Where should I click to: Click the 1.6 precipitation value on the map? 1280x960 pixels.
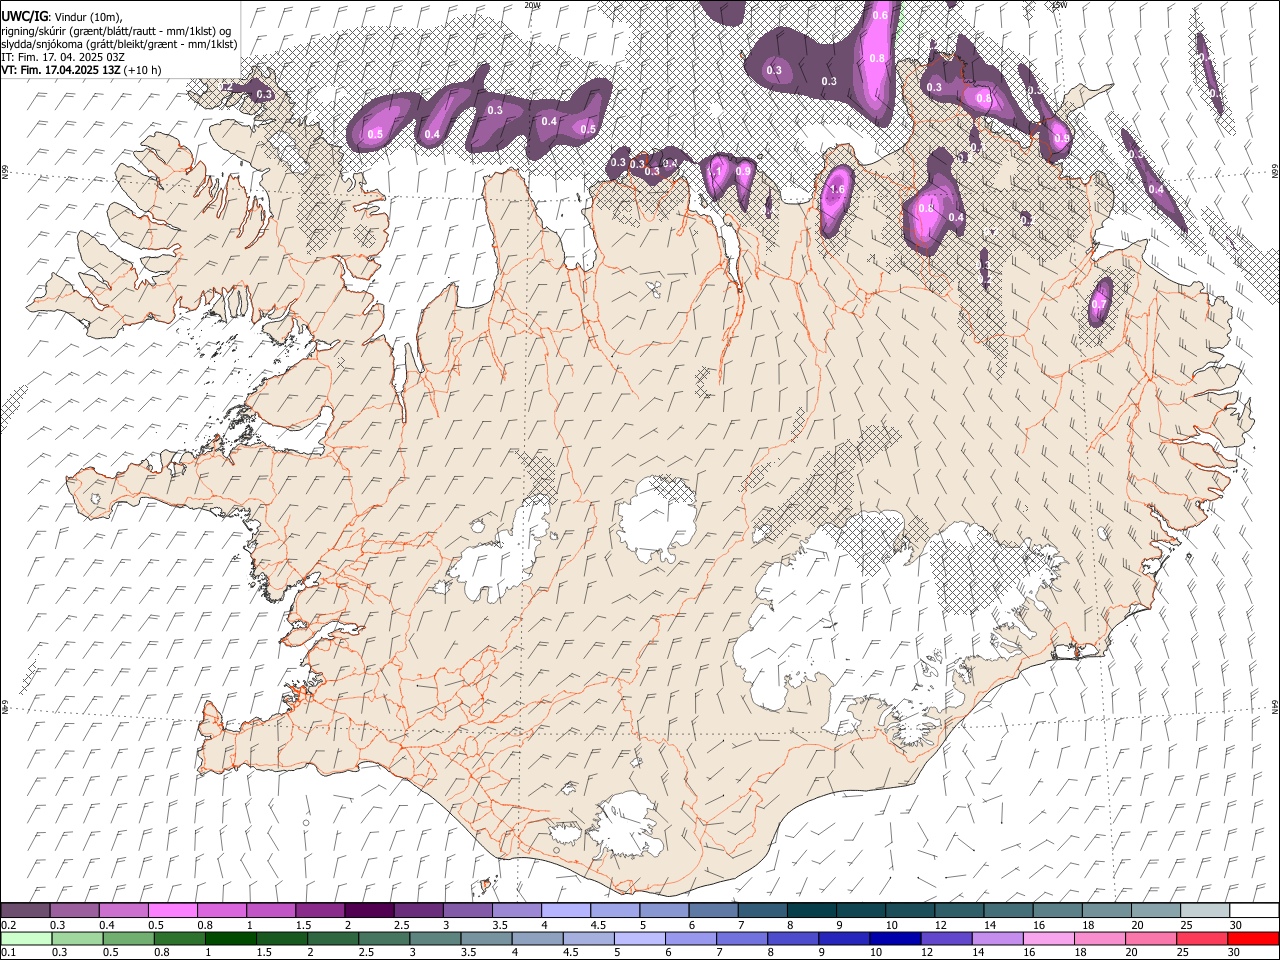(x=837, y=189)
